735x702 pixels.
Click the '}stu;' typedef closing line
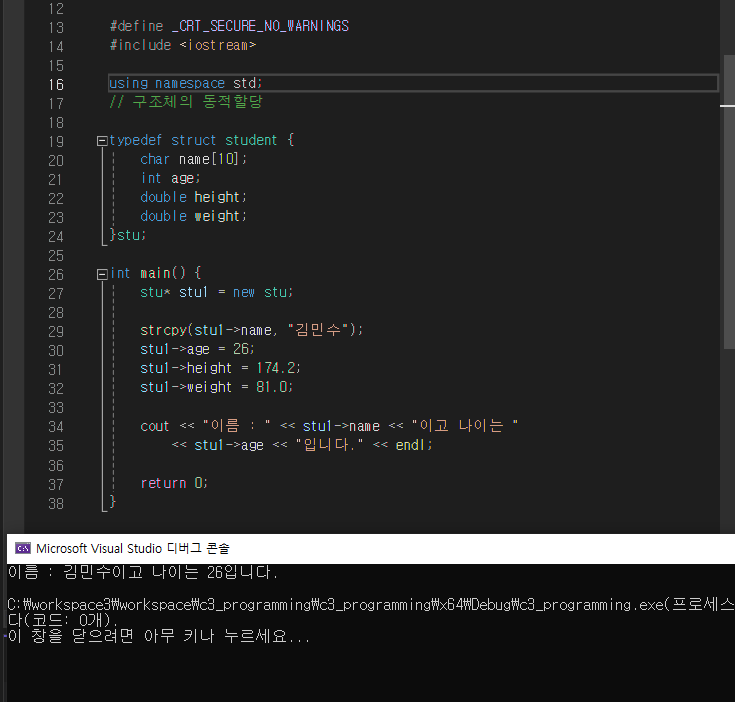pos(128,235)
